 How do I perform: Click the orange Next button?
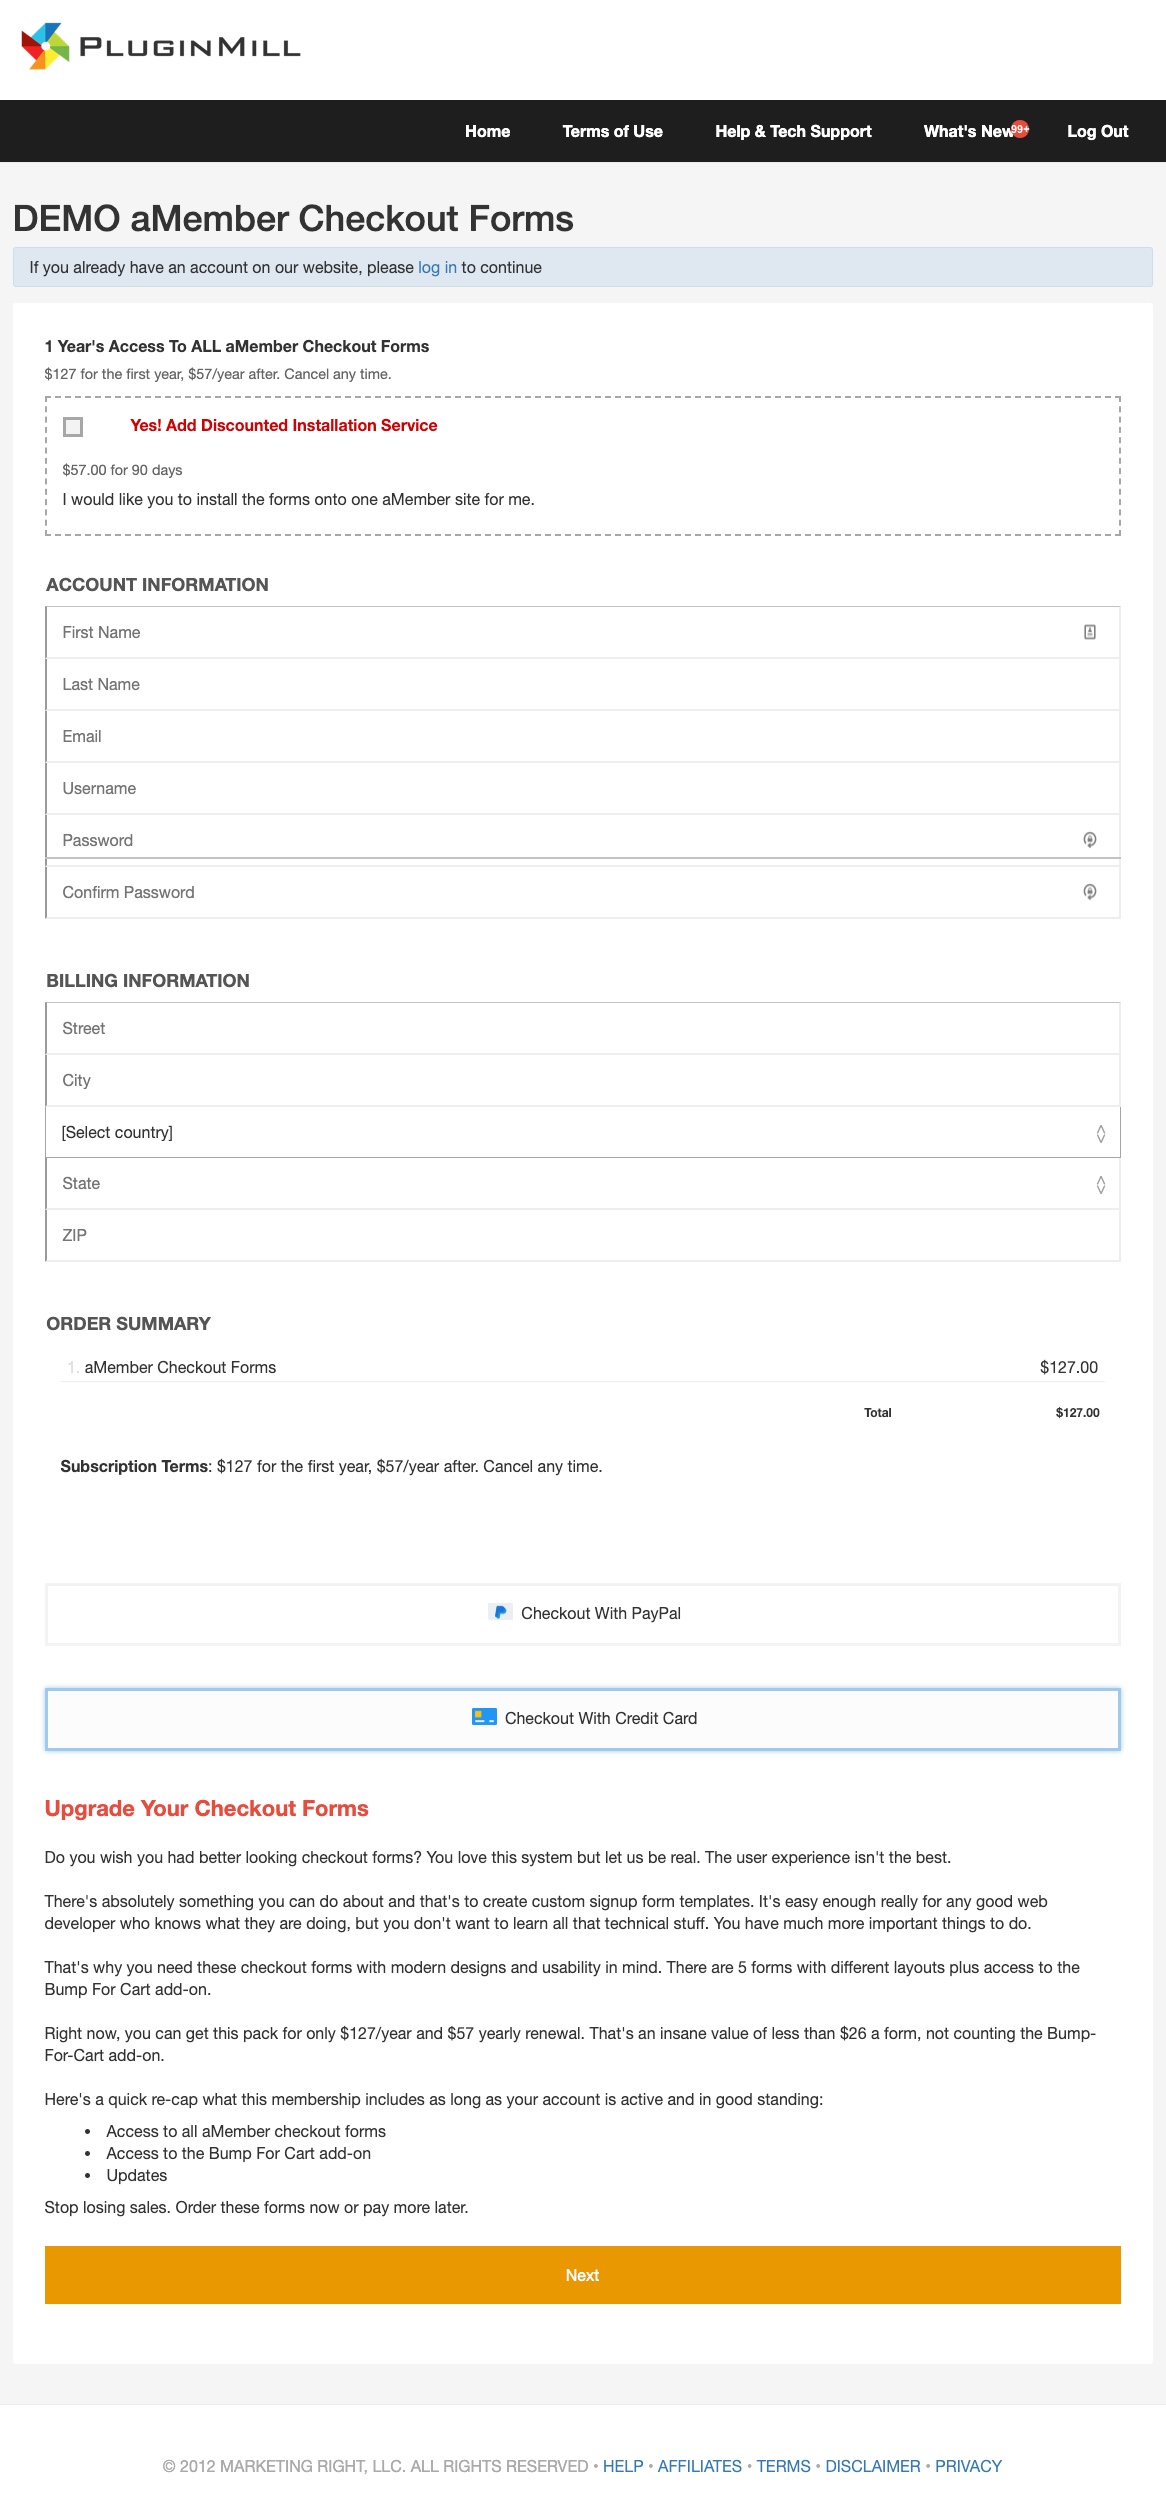[583, 2275]
